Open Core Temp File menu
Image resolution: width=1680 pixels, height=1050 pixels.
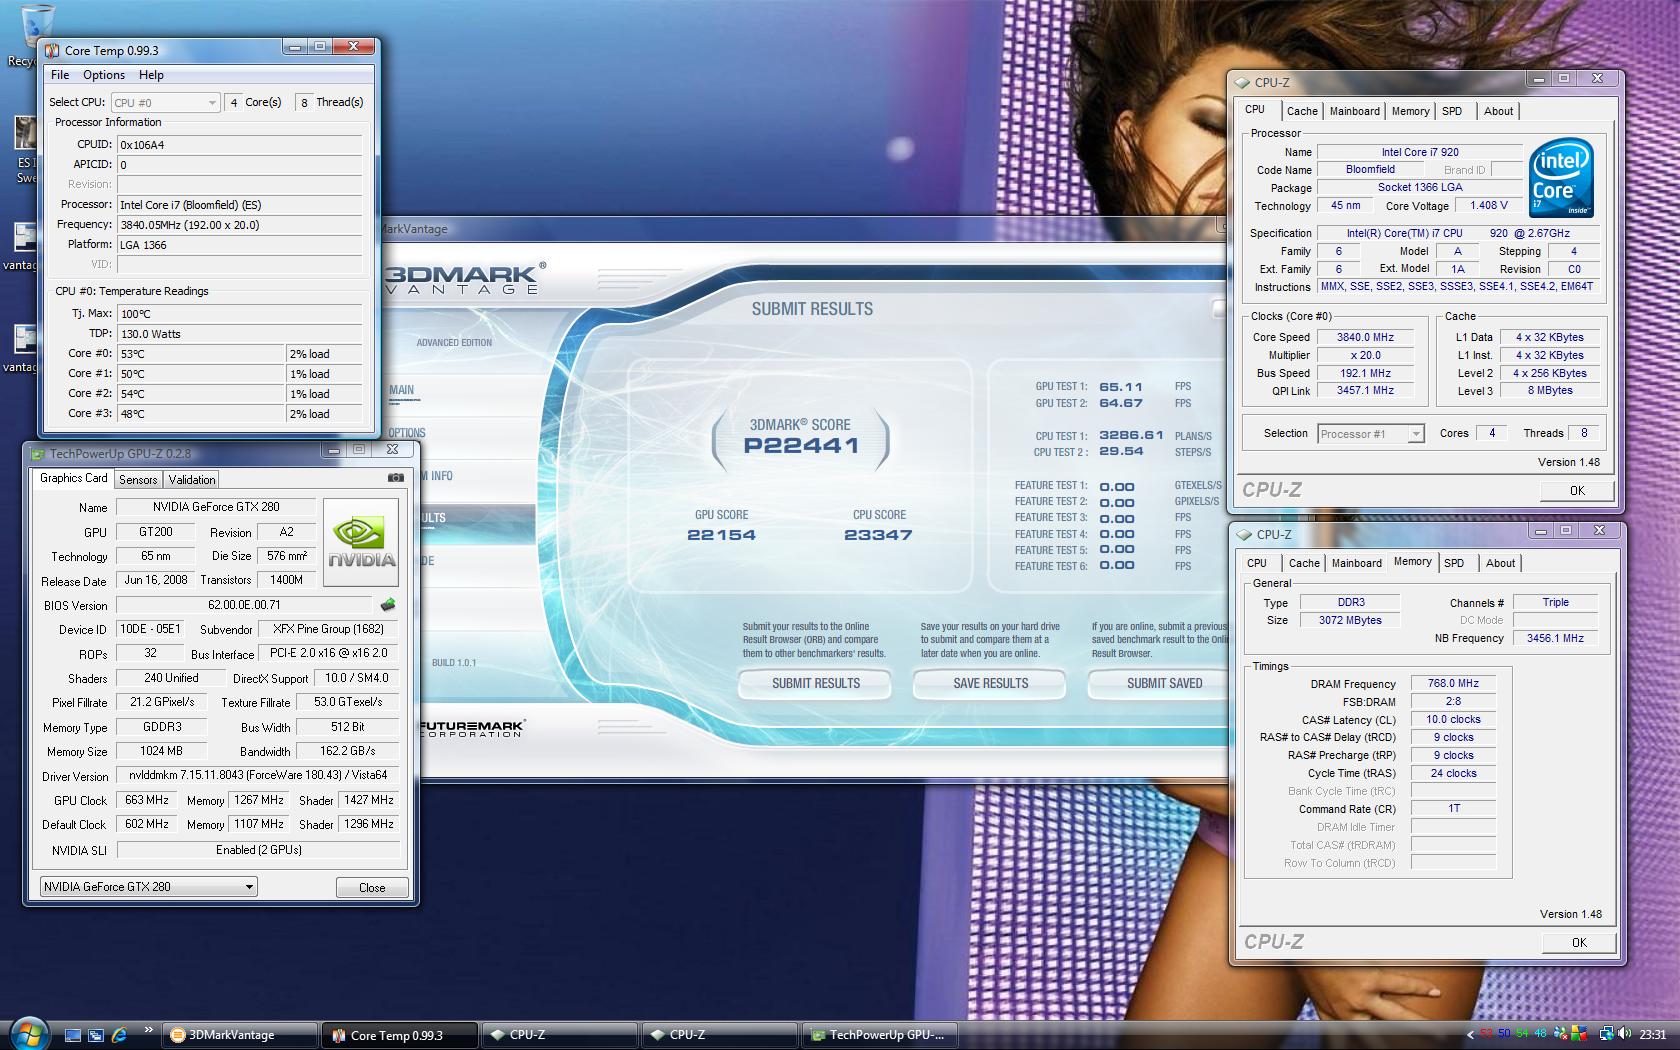coord(60,75)
